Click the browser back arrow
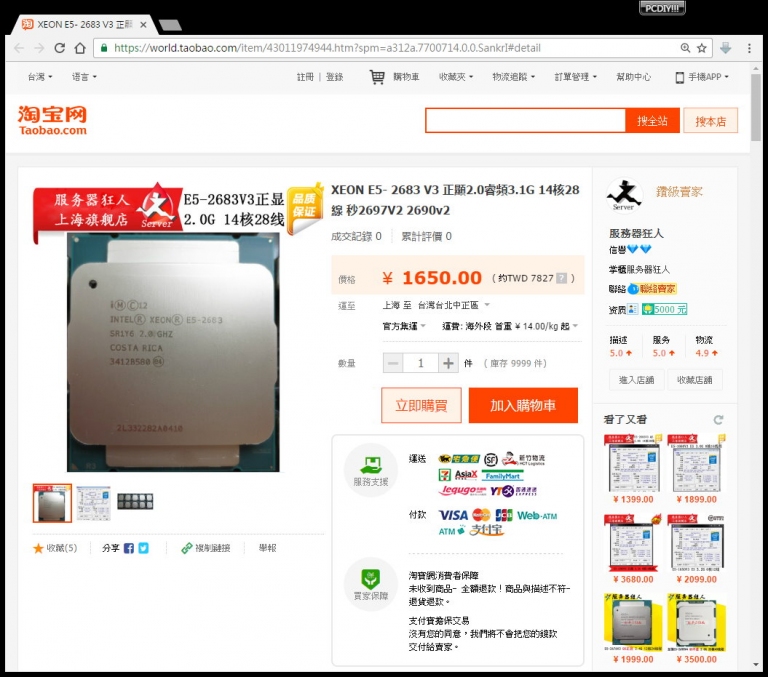The image size is (768, 677). 19,48
